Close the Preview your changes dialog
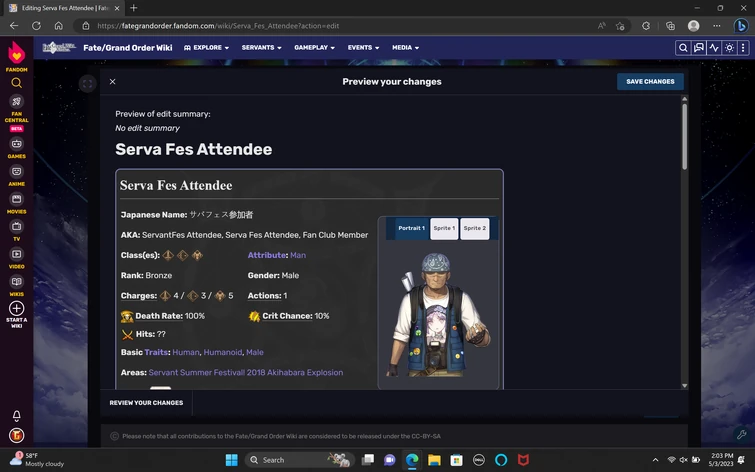 pyautogui.click(x=112, y=81)
